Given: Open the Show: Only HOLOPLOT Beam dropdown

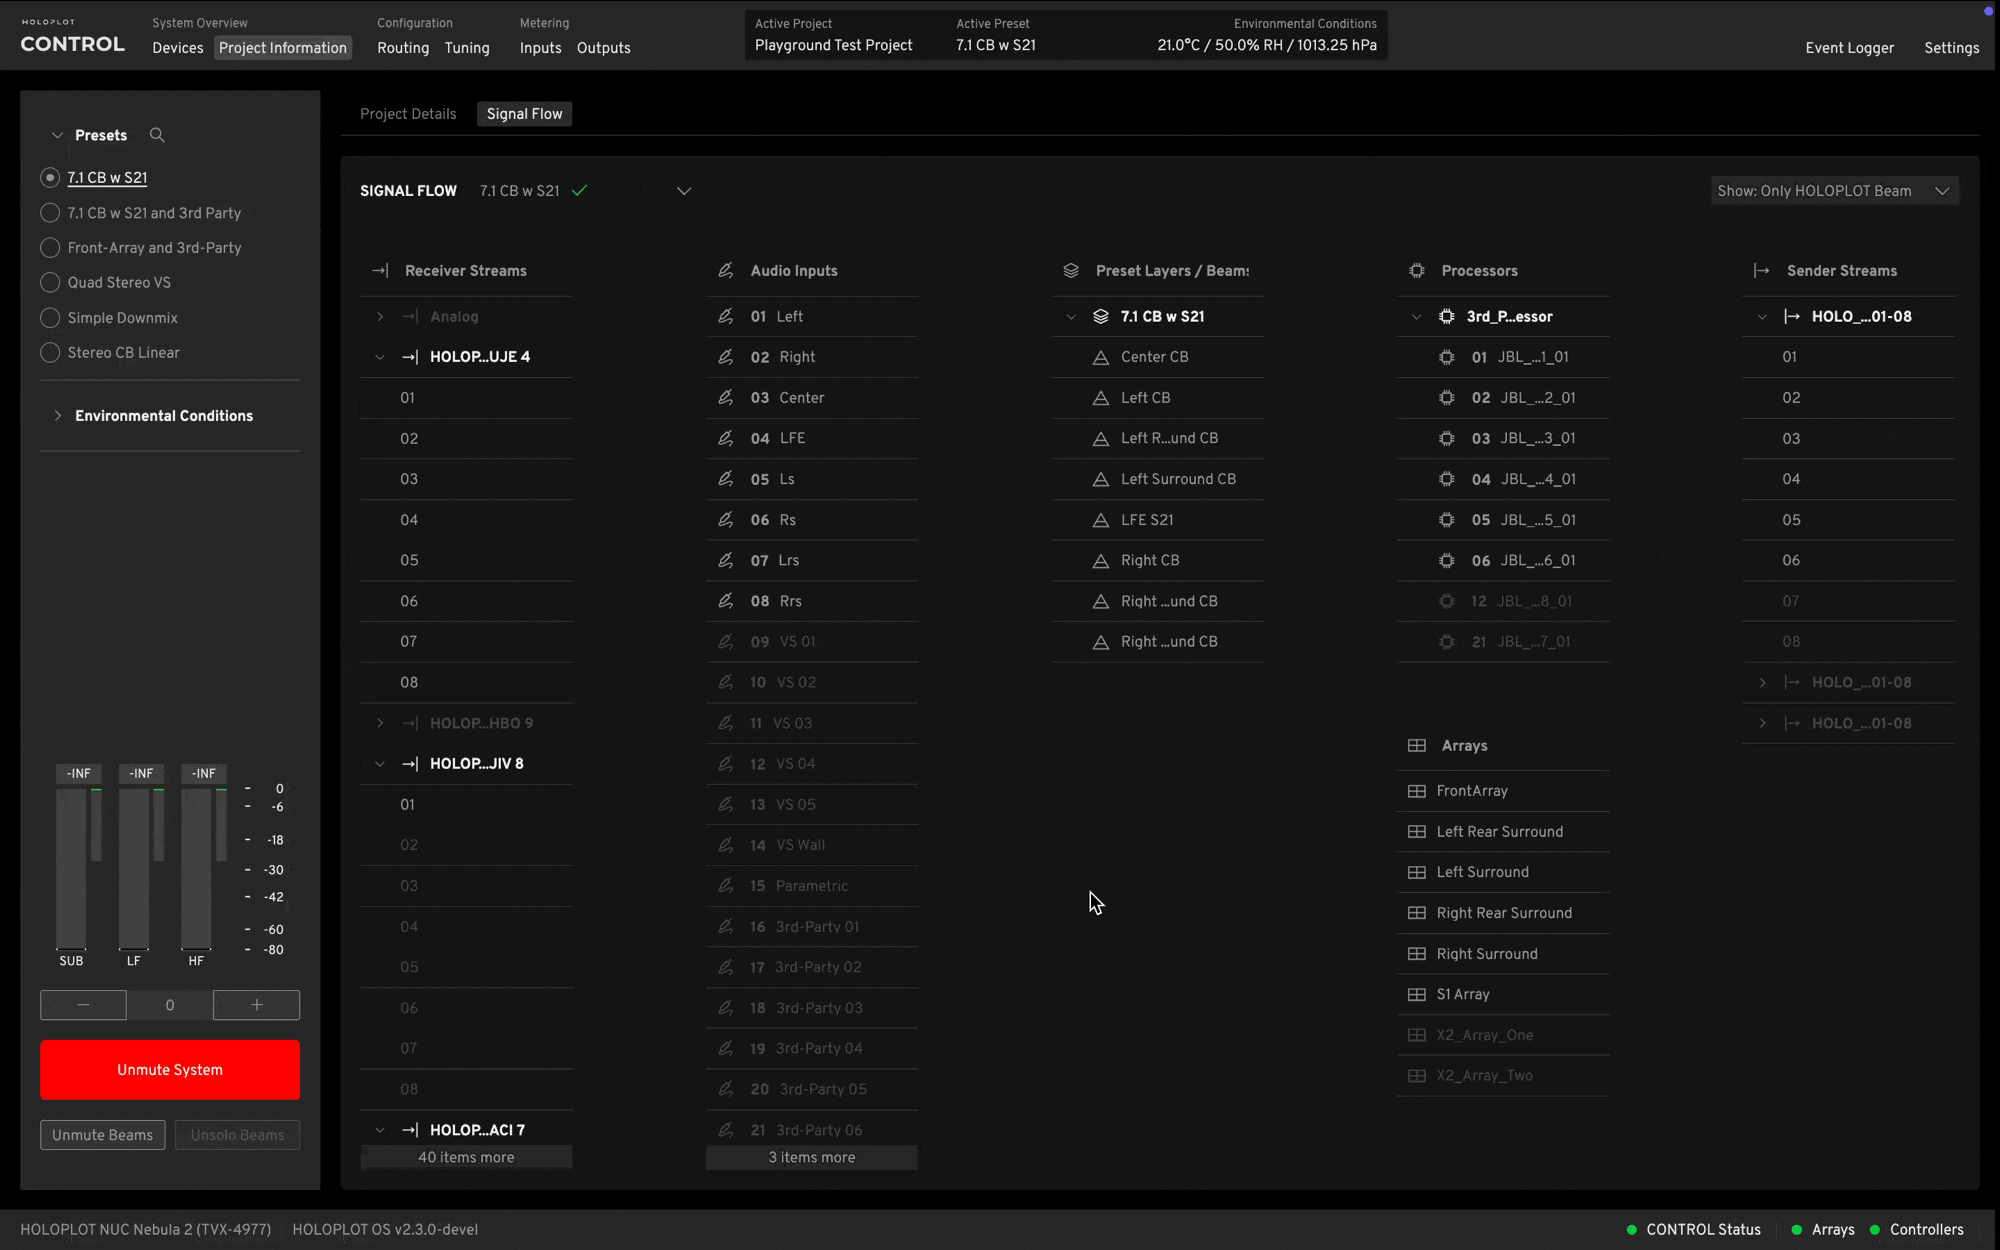Looking at the screenshot, I should (x=1833, y=191).
